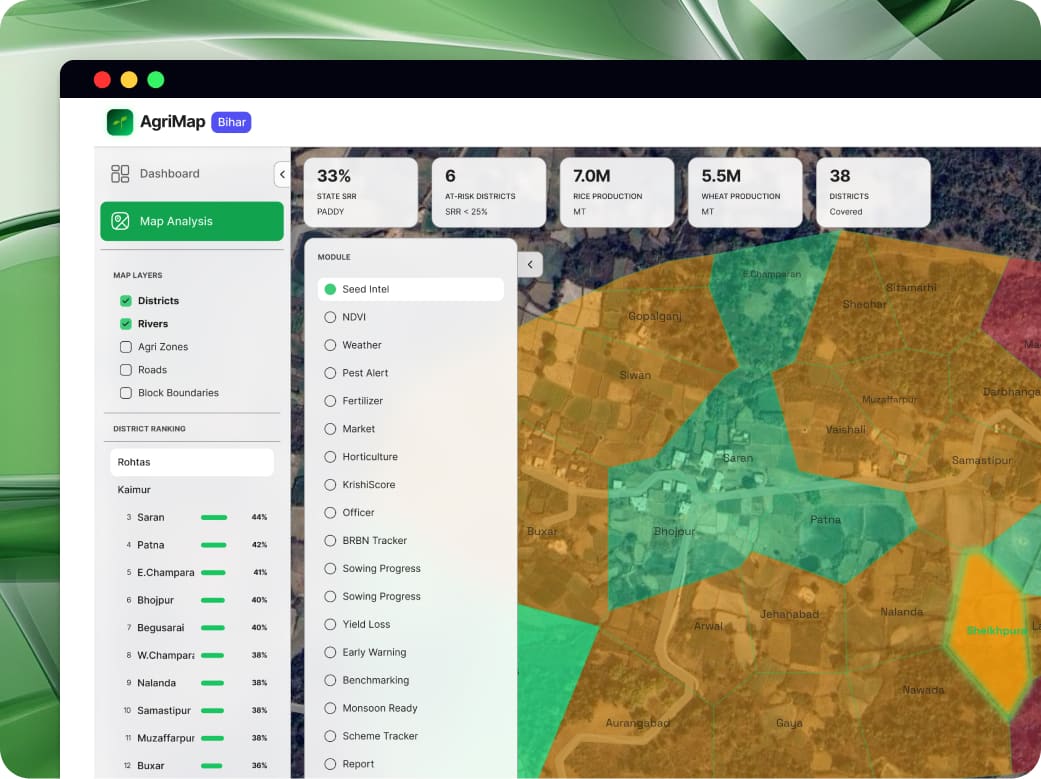The width and height of the screenshot is (1041, 779).
Task: Uncheck the Rivers map layer
Action: [x=125, y=324]
